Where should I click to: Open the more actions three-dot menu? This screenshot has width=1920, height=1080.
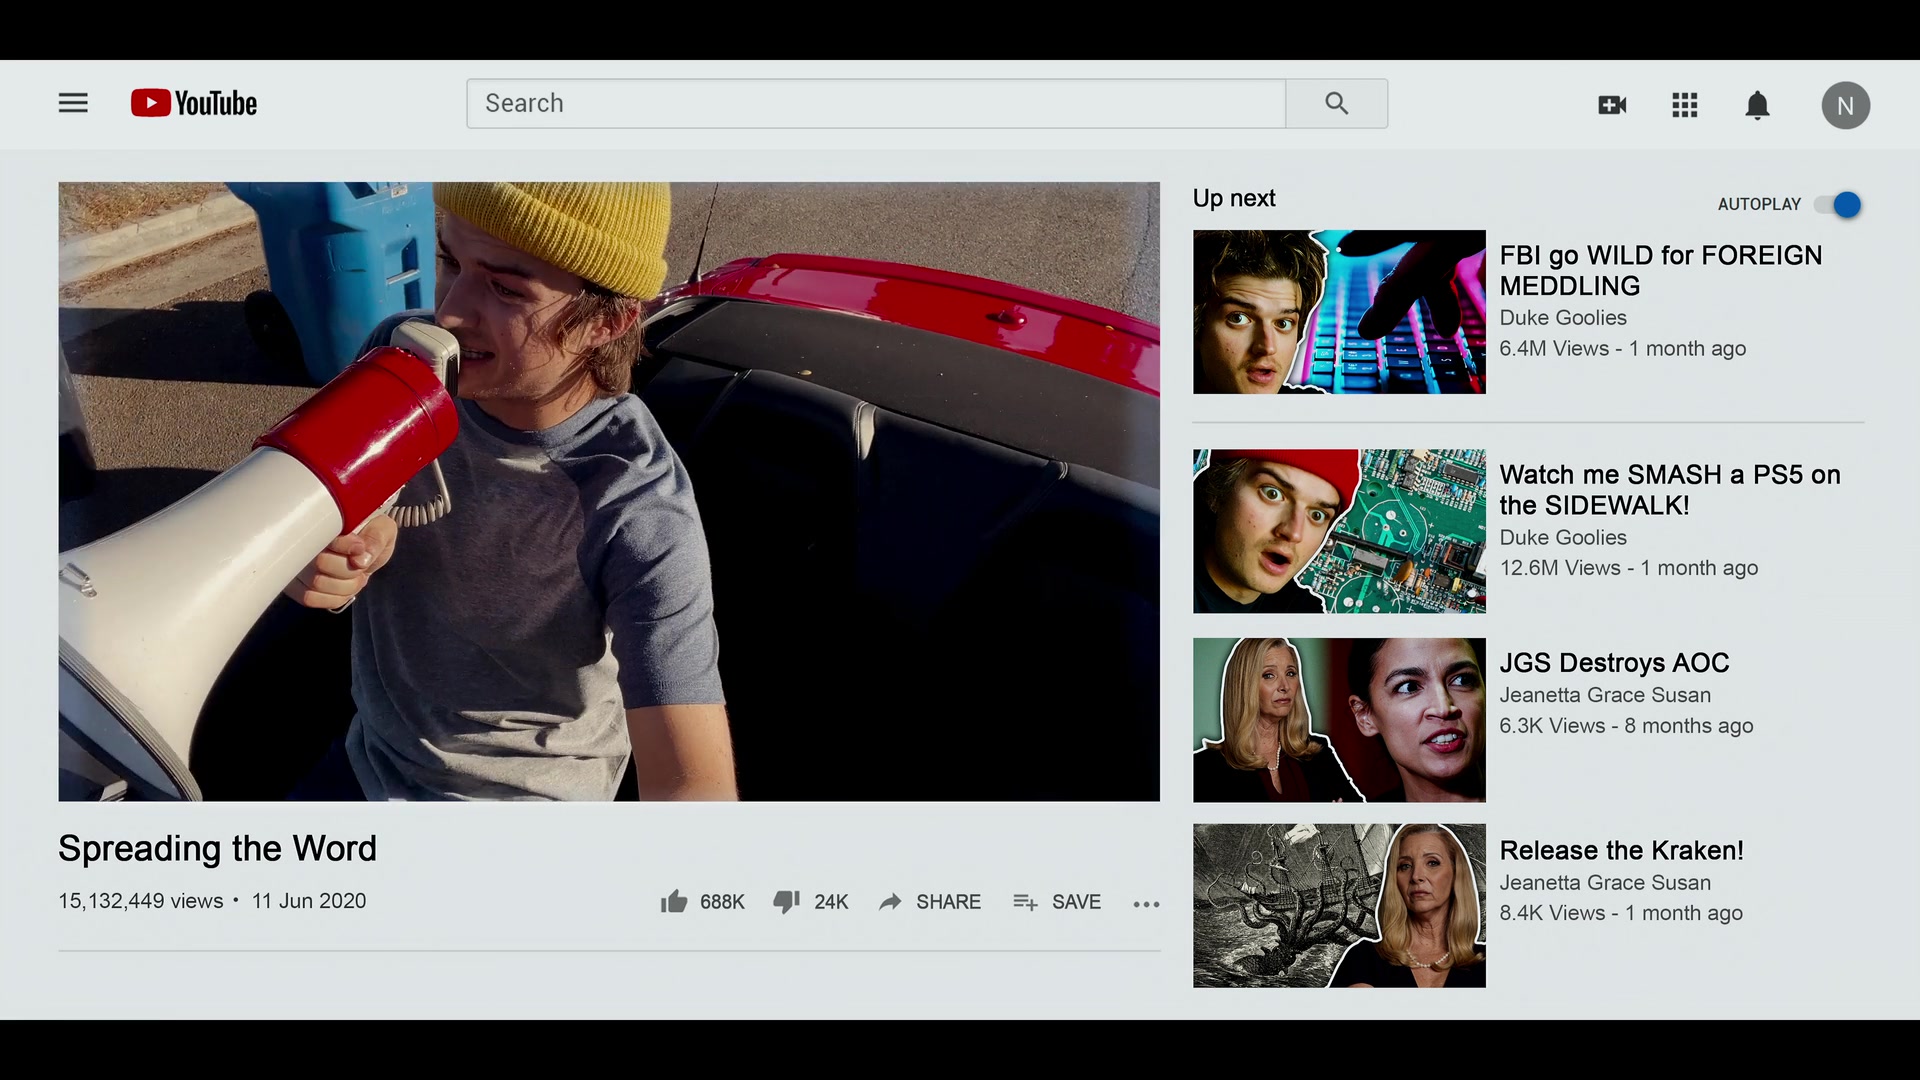1146,904
